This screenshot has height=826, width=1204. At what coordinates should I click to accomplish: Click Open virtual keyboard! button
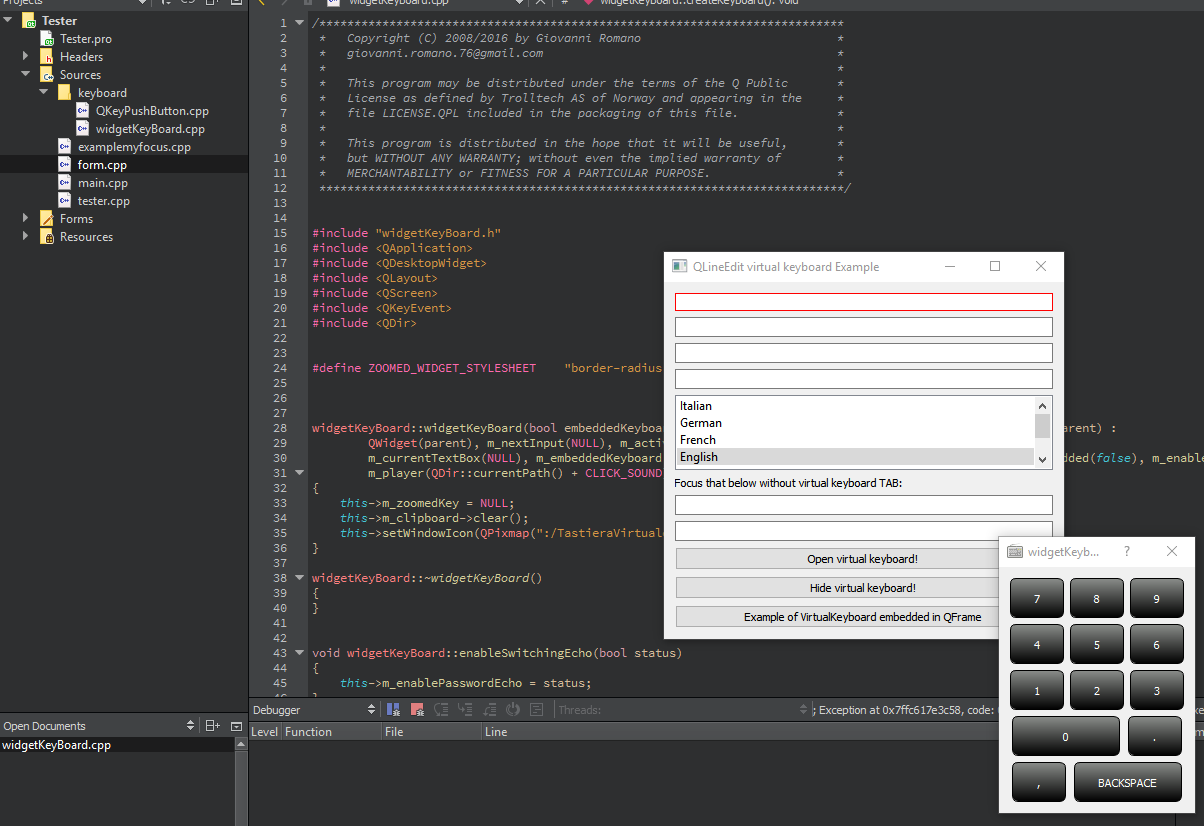click(862, 558)
